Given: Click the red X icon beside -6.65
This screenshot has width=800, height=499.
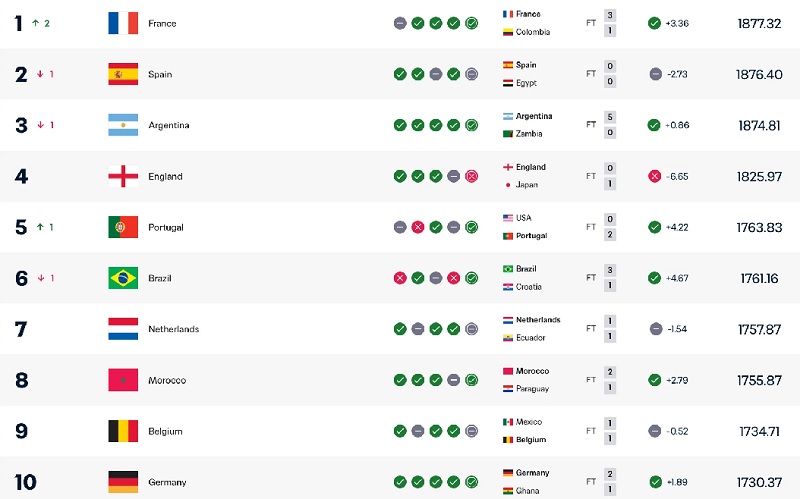Looking at the screenshot, I should (654, 176).
